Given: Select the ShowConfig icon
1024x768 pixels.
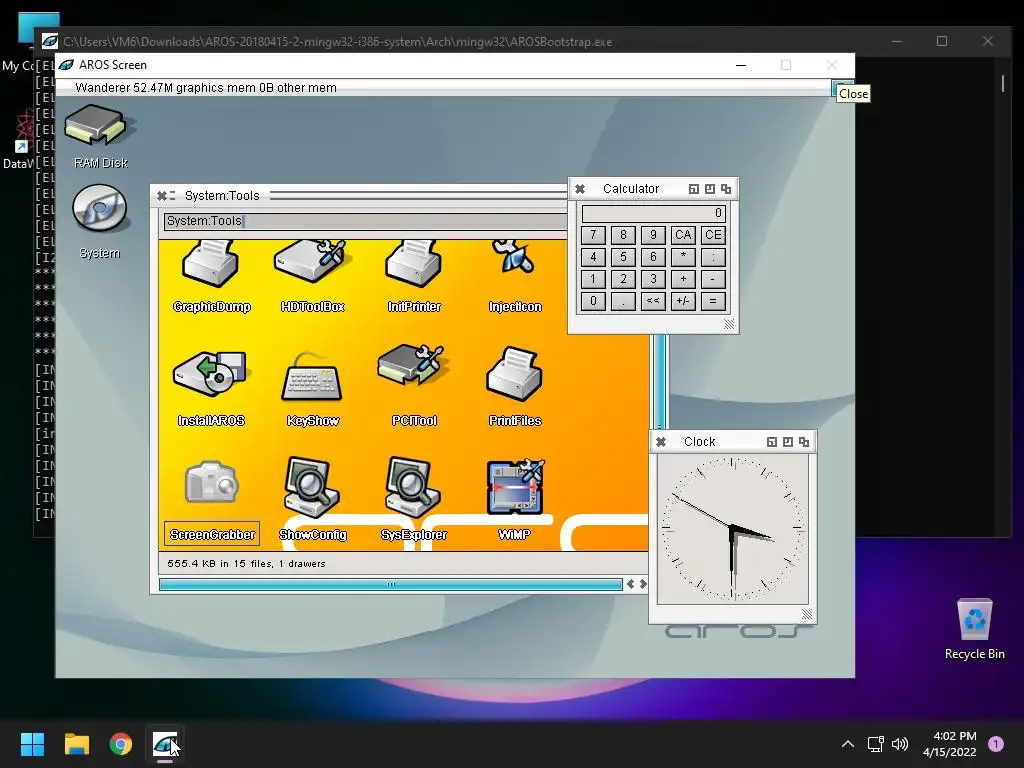Looking at the screenshot, I should tap(312, 500).
